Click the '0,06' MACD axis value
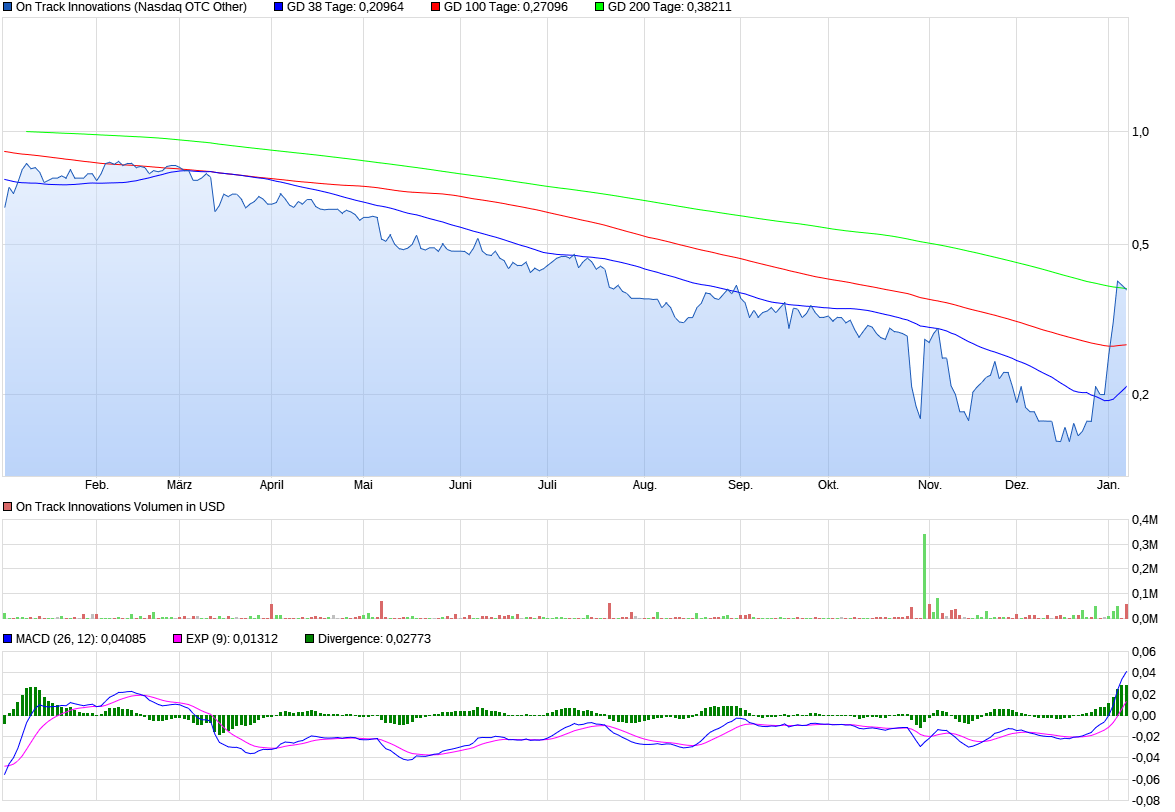 (1144, 652)
